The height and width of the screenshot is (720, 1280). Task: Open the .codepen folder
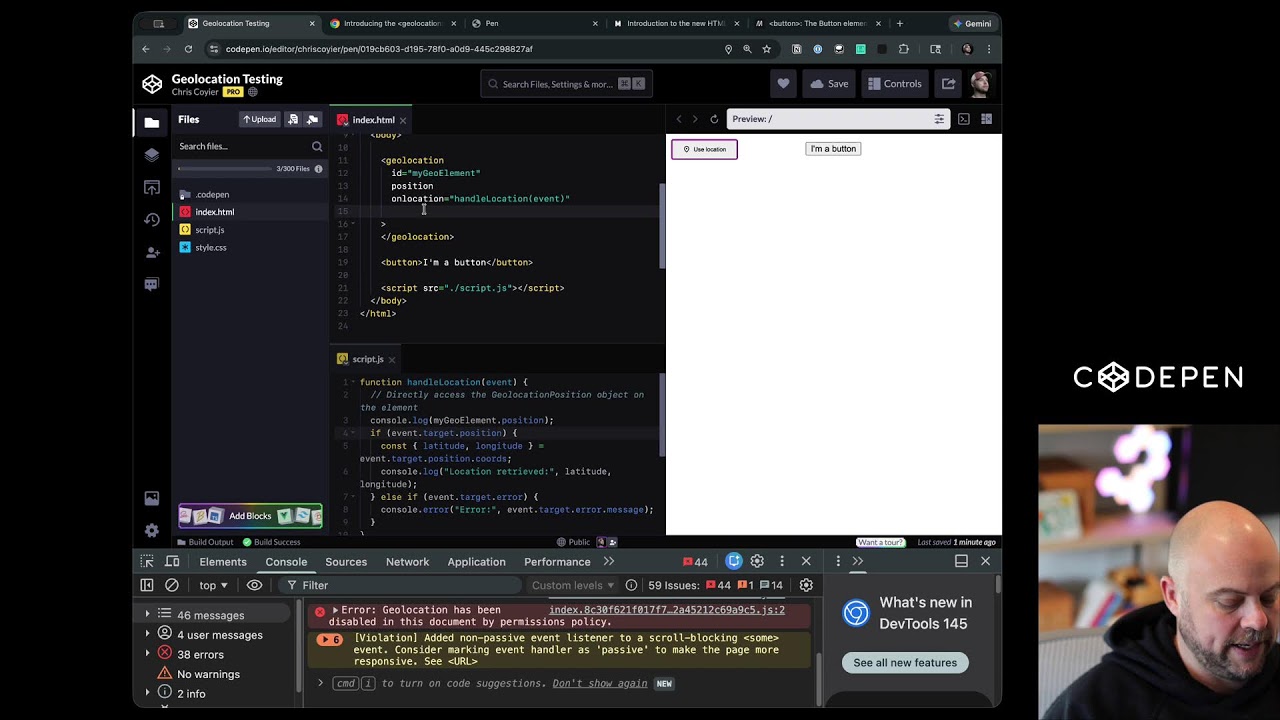[x=211, y=195]
